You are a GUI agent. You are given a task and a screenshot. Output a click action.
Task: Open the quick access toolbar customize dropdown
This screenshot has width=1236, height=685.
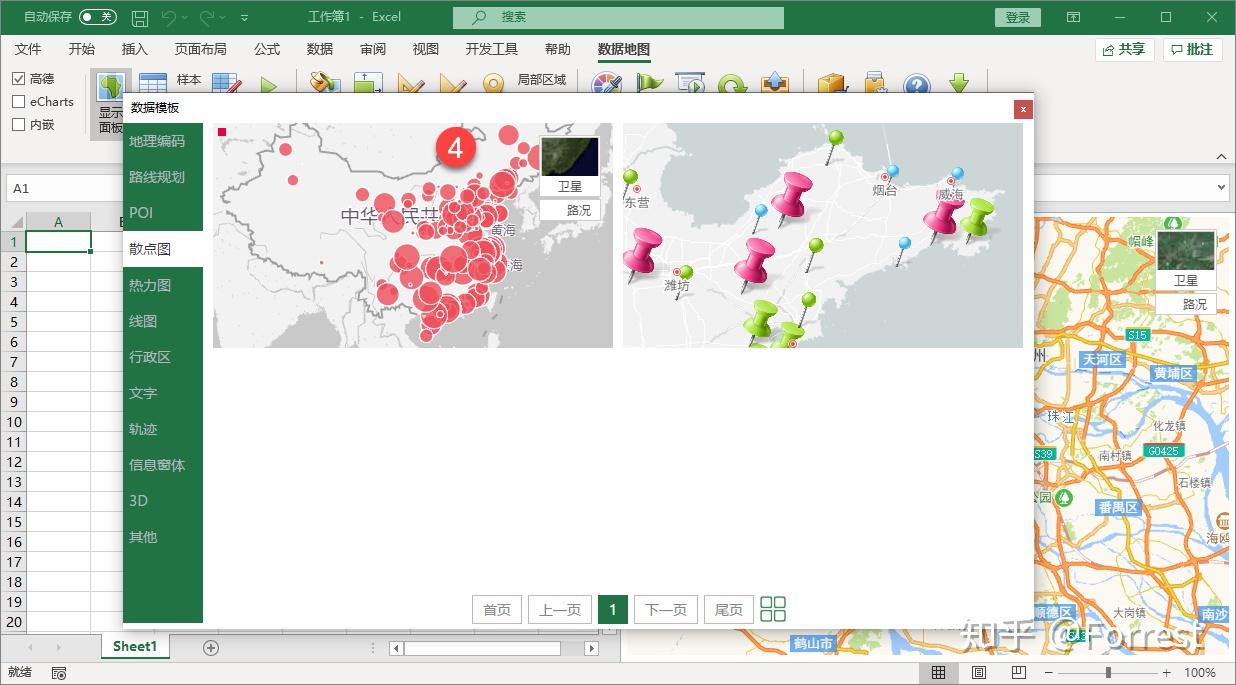point(243,17)
